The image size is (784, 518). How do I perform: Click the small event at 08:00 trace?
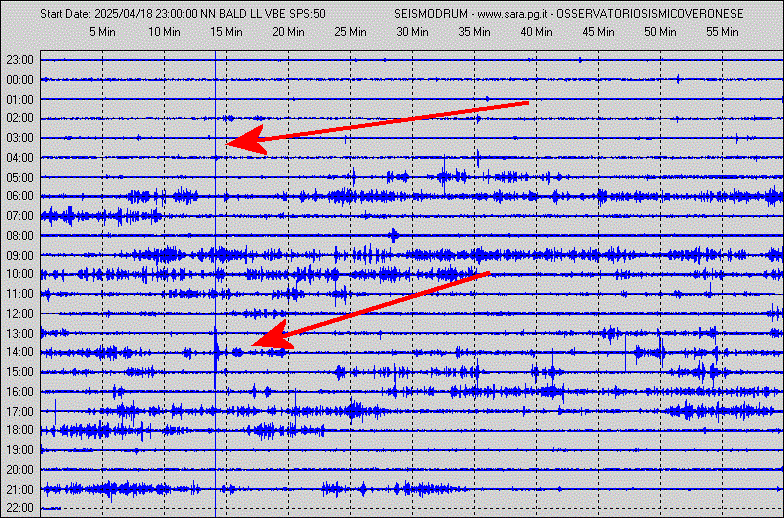coord(394,235)
